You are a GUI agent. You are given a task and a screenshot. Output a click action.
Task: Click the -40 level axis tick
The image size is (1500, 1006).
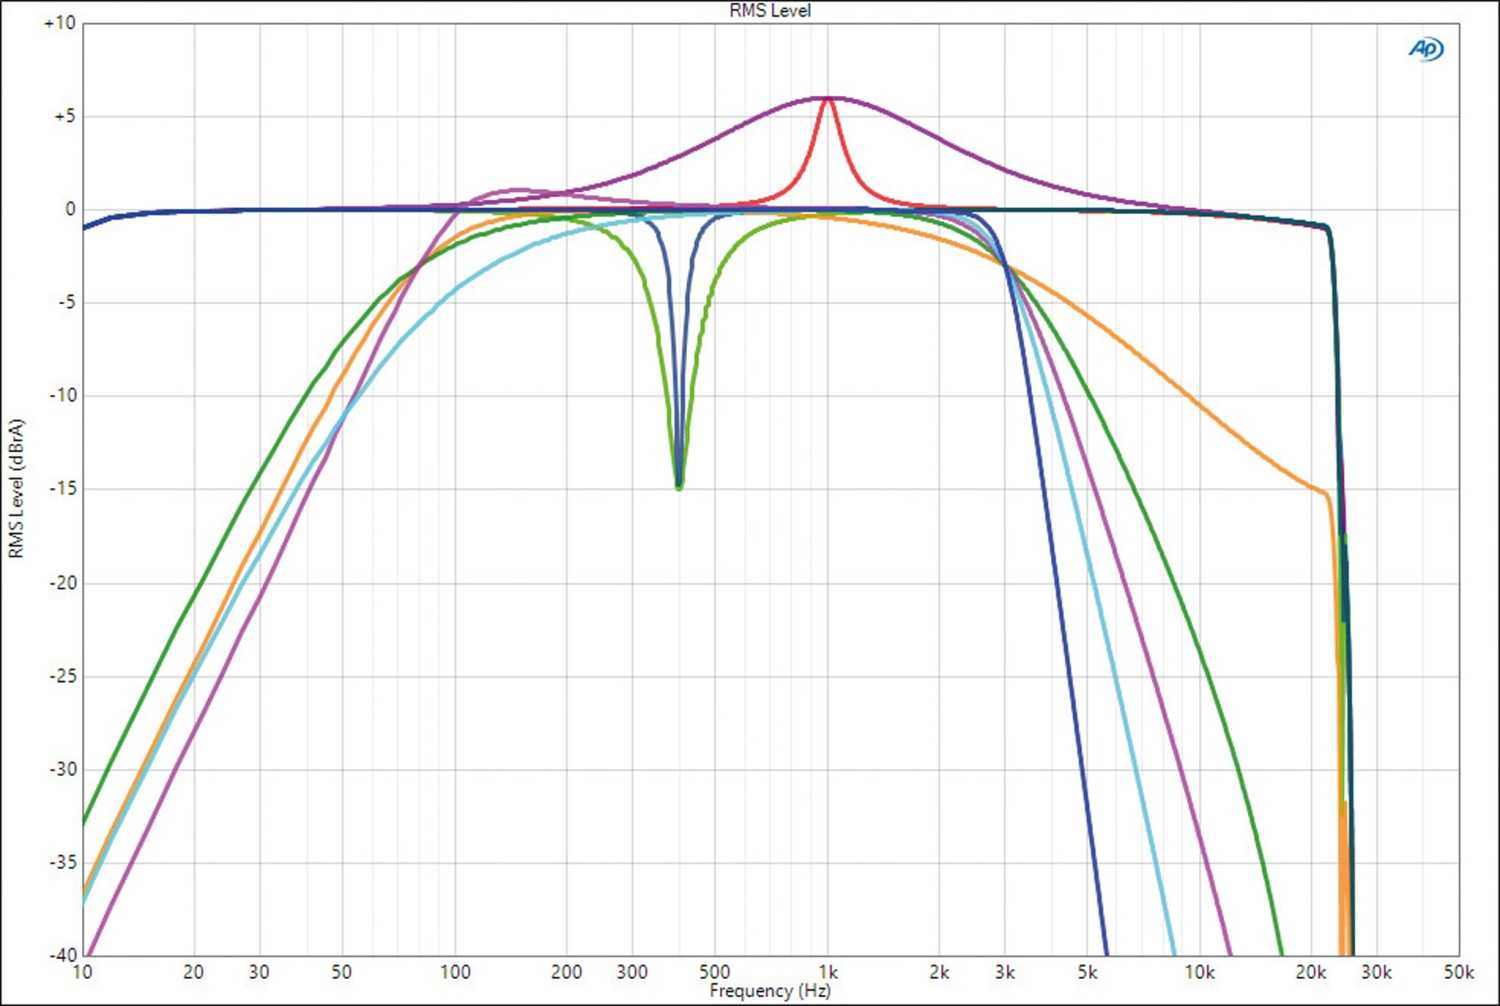tap(63, 955)
